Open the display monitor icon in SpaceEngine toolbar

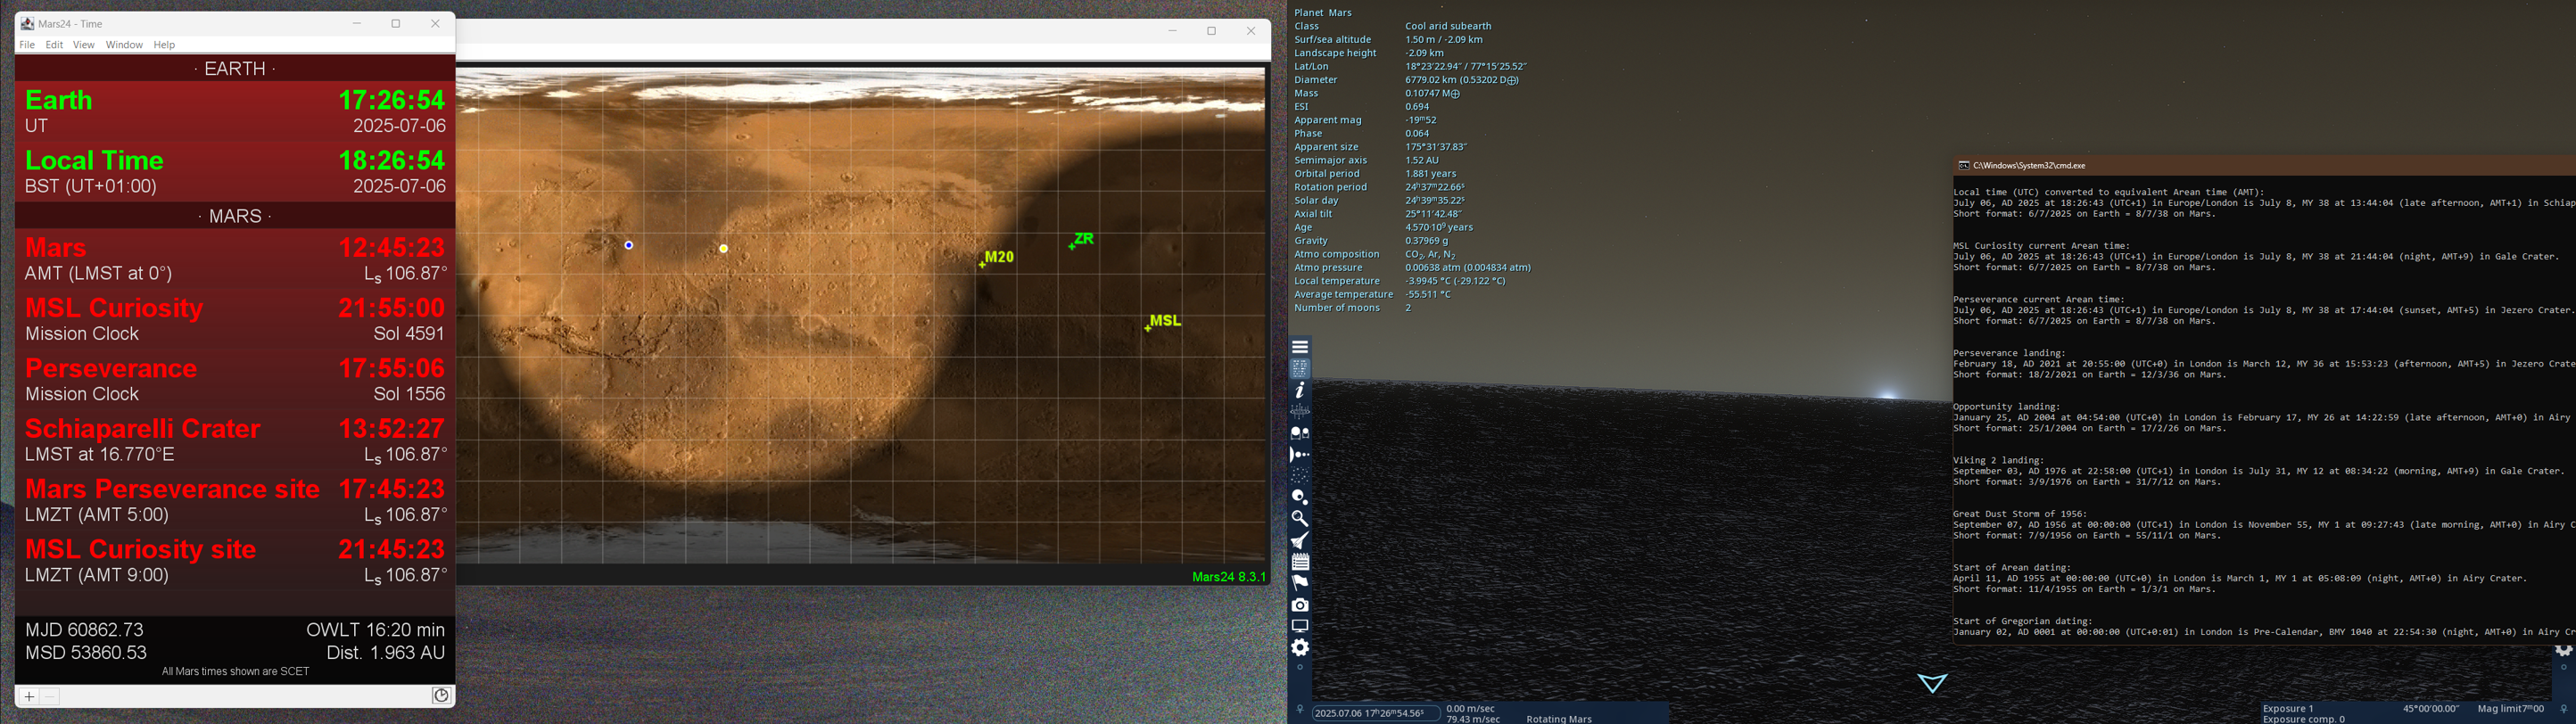click(1300, 626)
